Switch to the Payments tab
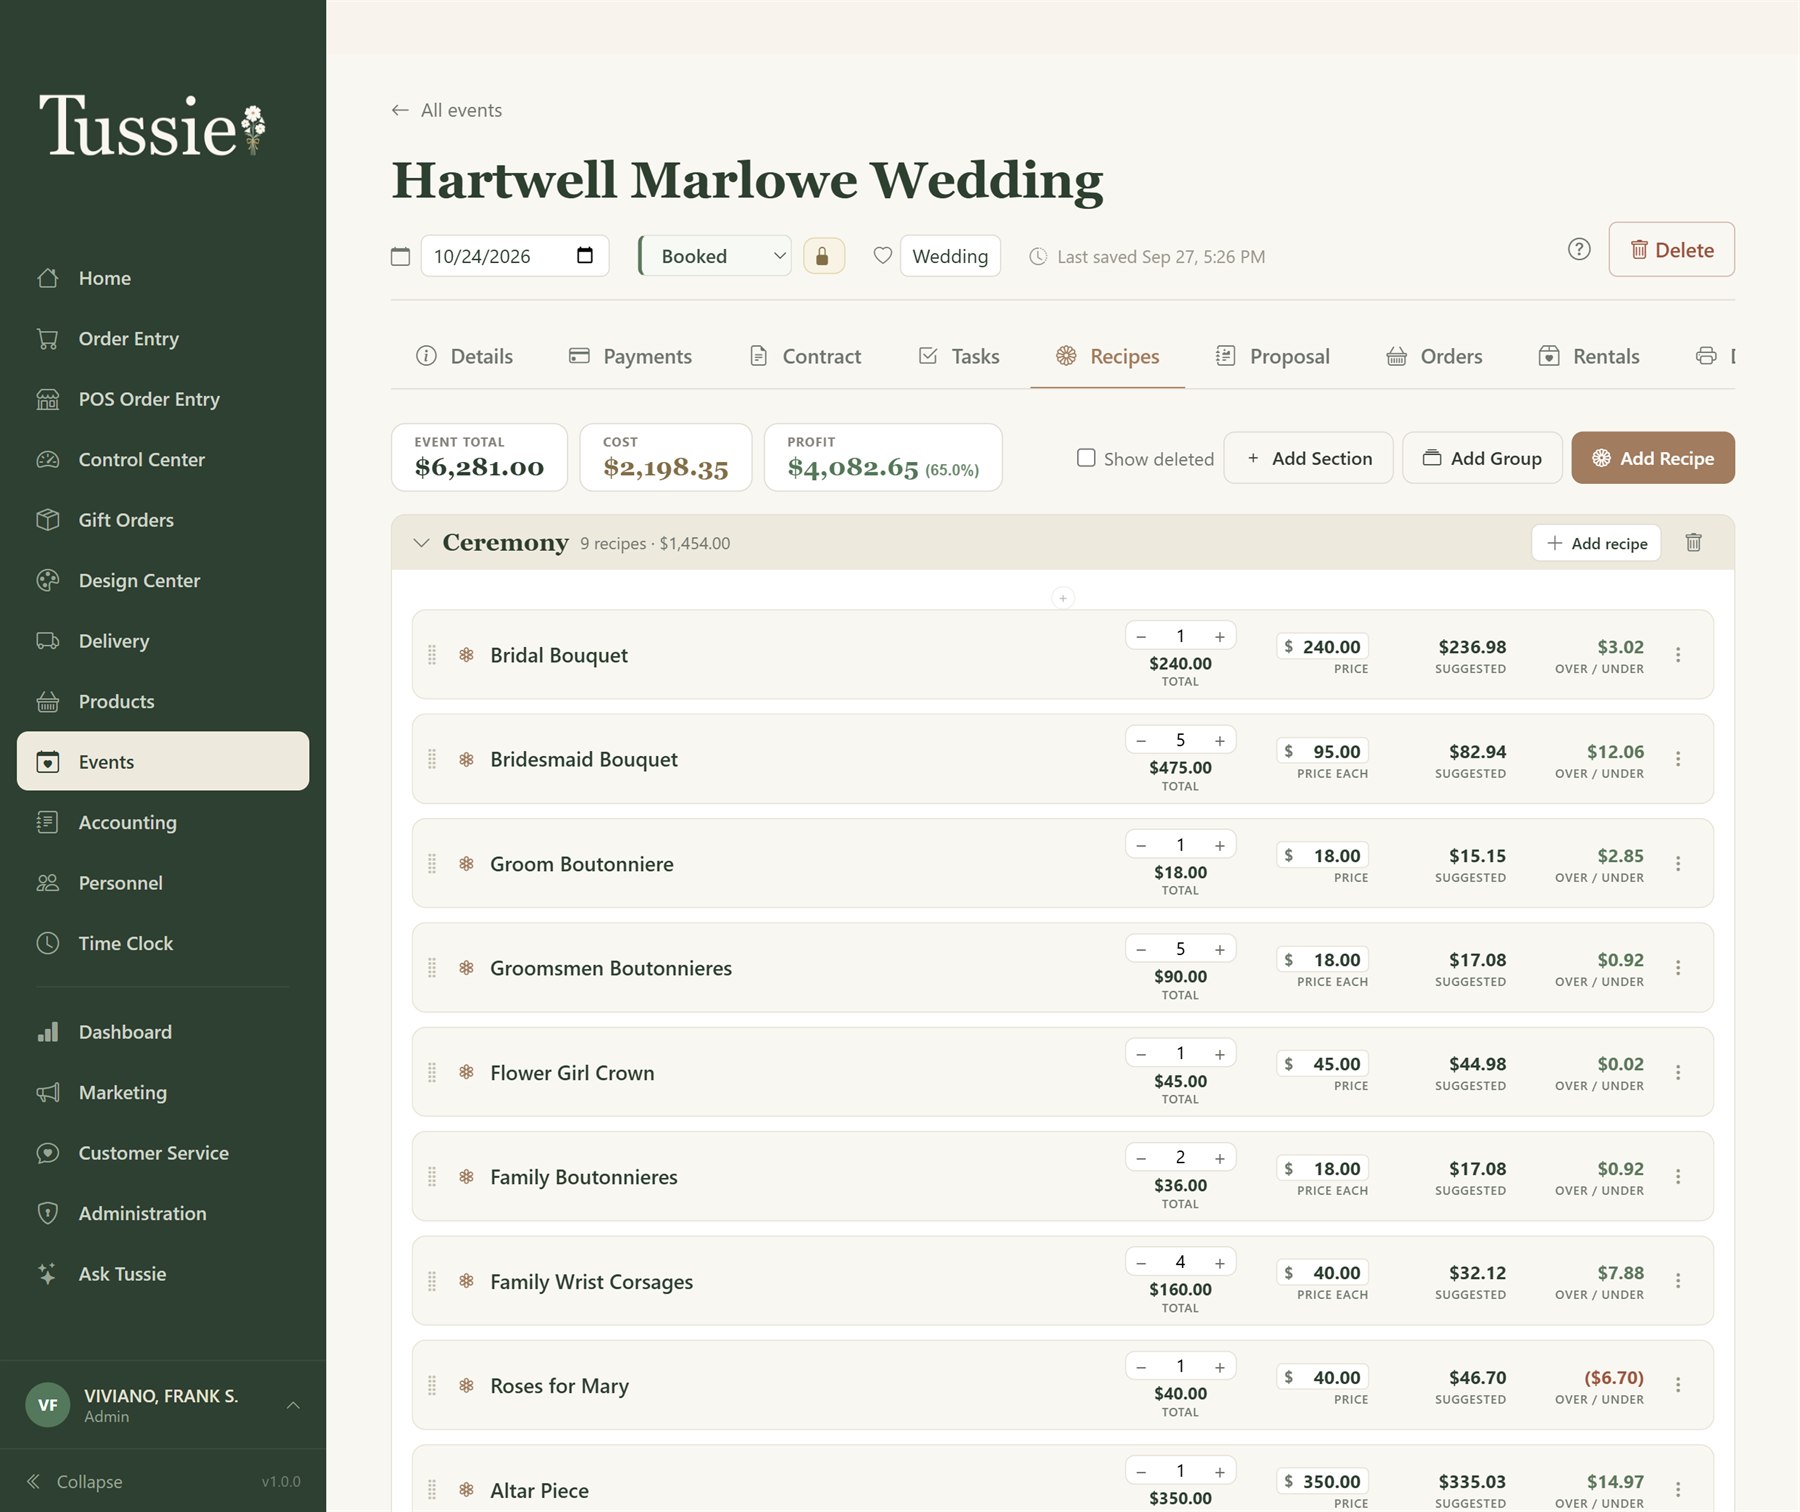 pos(630,356)
